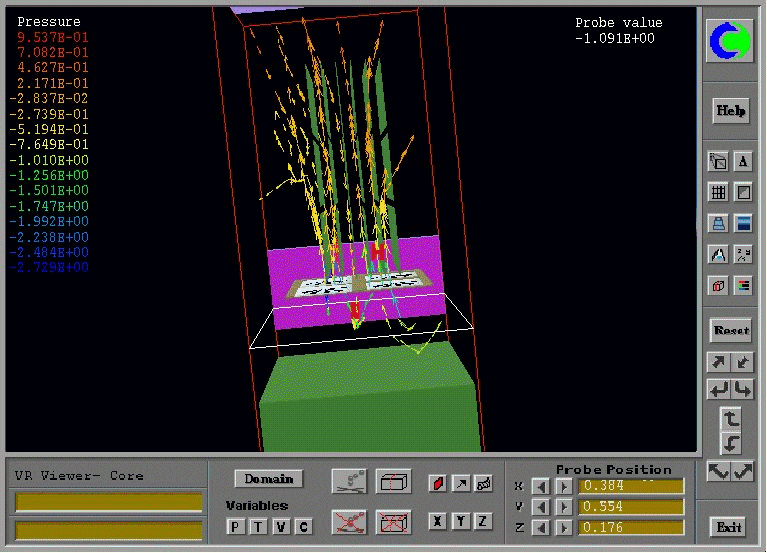Increase probe X position with right arrow
The width and height of the screenshot is (767, 553).
[563, 486]
